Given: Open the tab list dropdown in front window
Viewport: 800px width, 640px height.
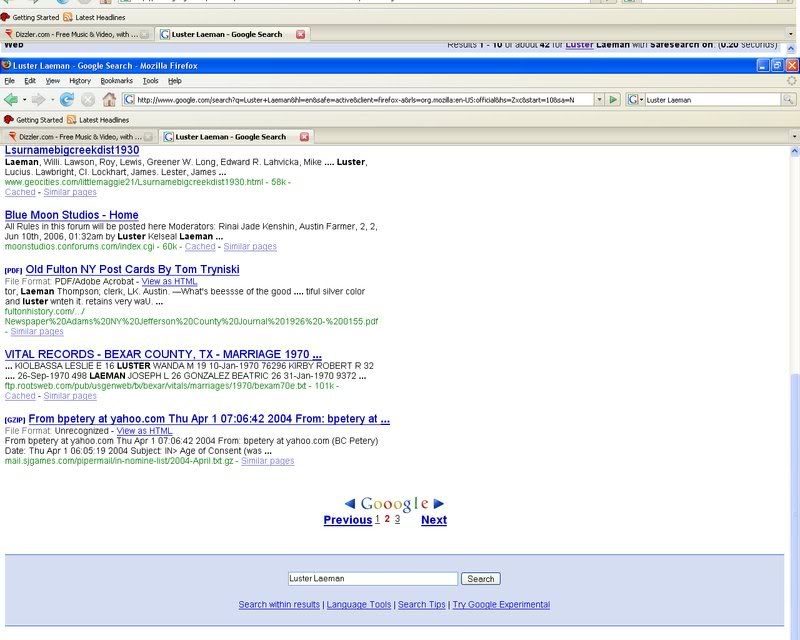Looking at the screenshot, I should tap(794, 137).
